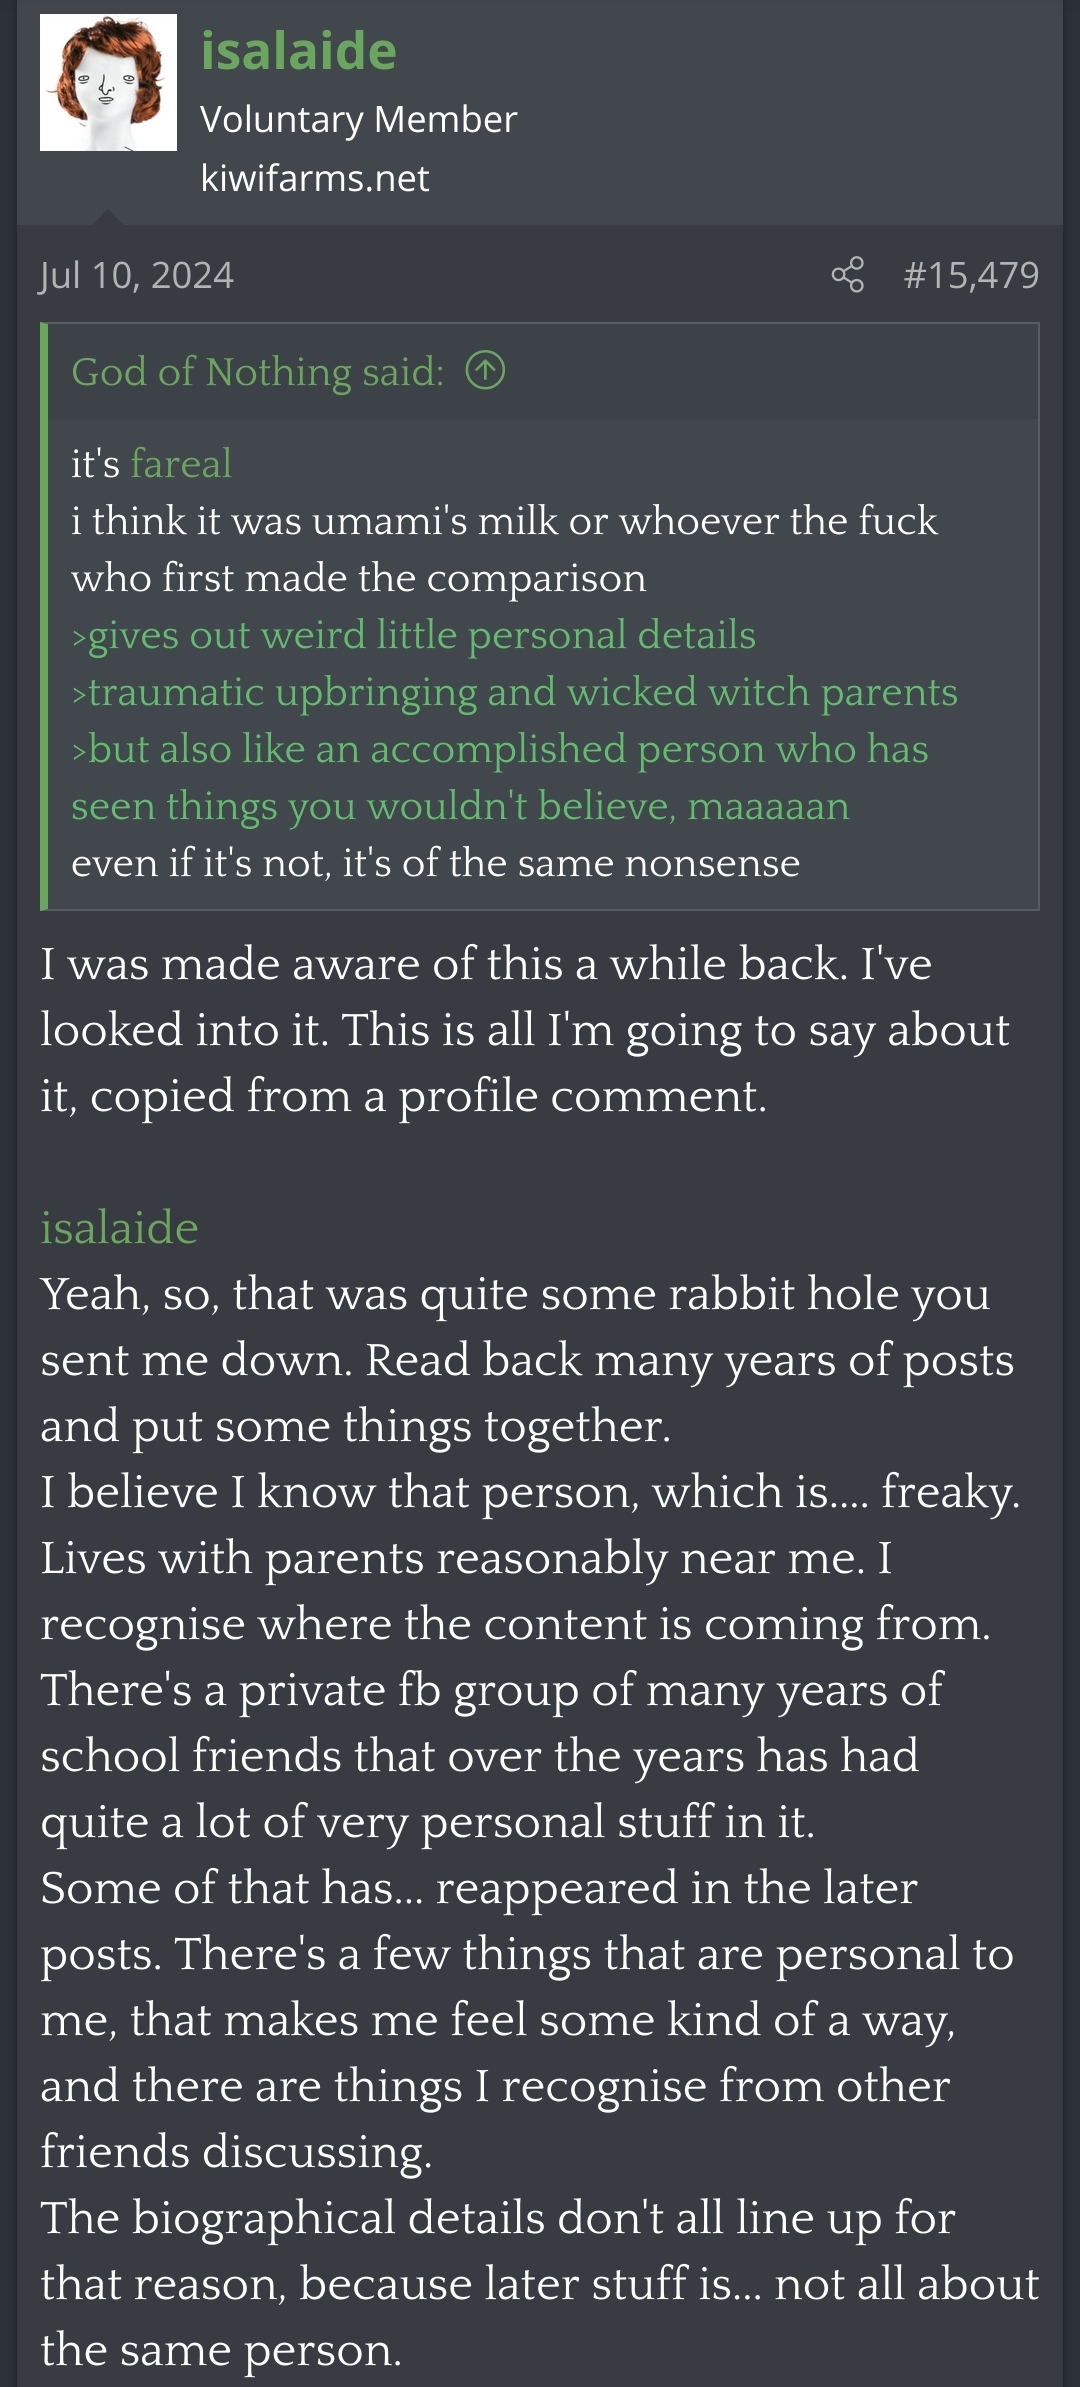This screenshot has height=2387, width=1080.
Task: Click the share icon beside post number
Action: tap(847, 275)
